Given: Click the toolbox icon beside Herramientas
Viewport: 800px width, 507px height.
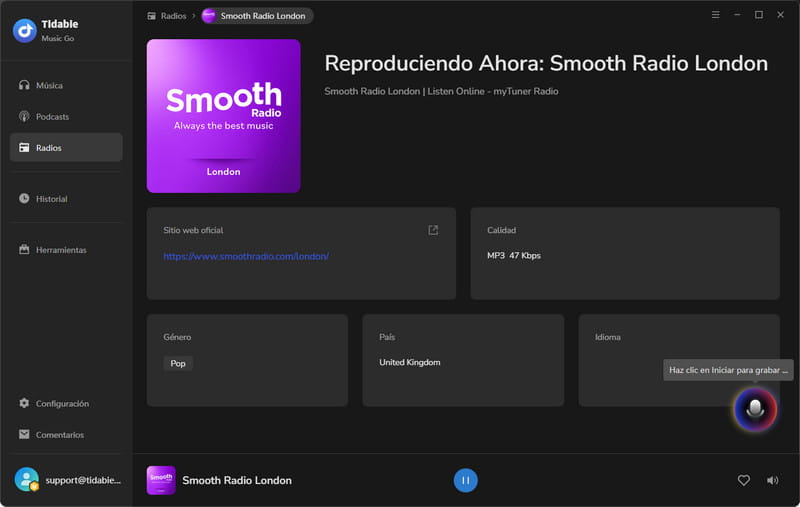Looking at the screenshot, I should (24, 249).
